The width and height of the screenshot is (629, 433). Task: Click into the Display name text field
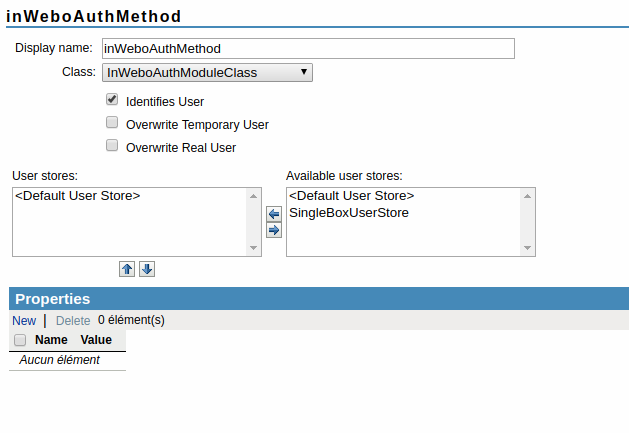pyautogui.click(x=308, y=48)
